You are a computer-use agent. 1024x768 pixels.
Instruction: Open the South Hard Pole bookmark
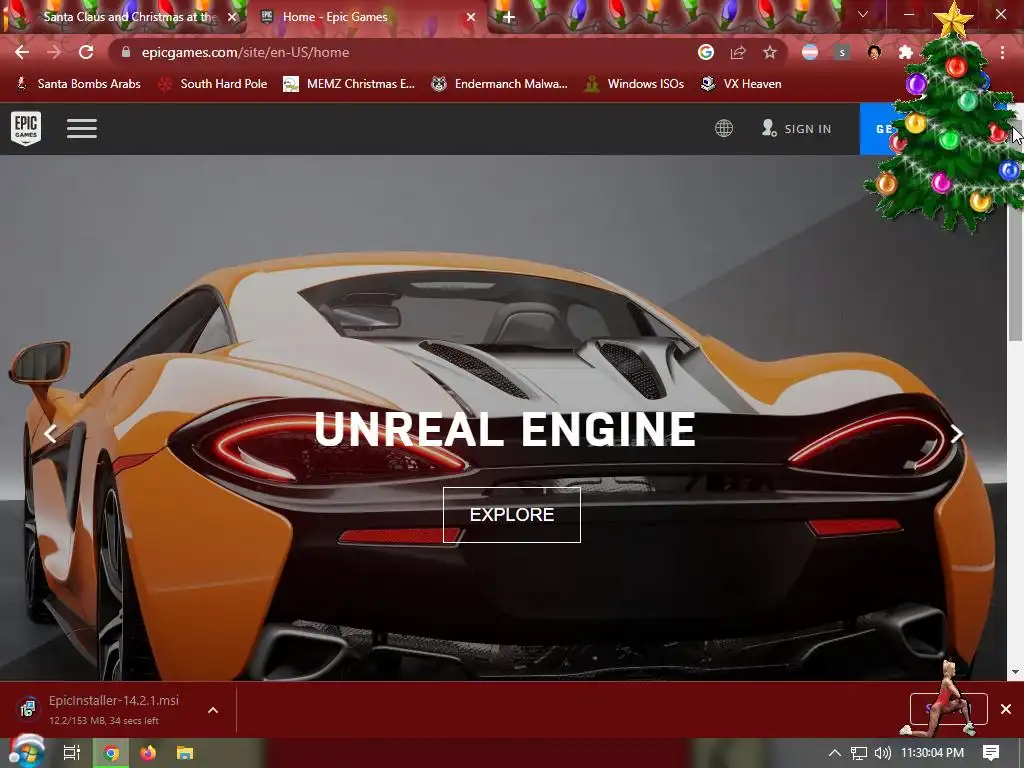pyautogui.click(x=213, y=84)
